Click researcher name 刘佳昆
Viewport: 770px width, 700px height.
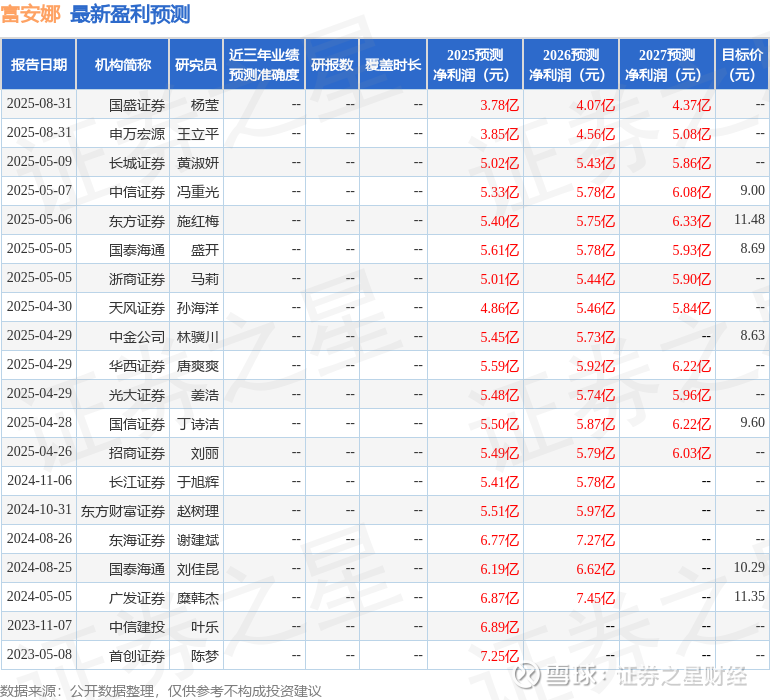[x=198, y=569]
